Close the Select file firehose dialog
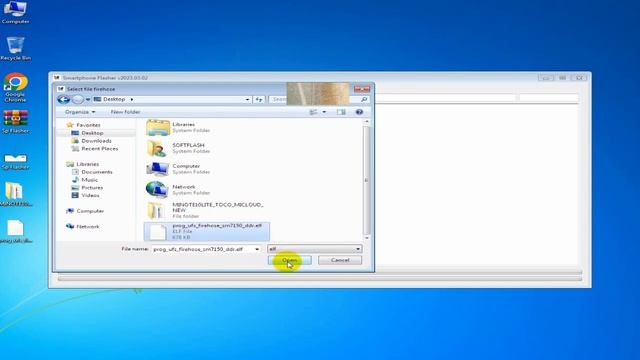This screenshot has height=360, width=640. pyautogui.click(x=362, y=89)
